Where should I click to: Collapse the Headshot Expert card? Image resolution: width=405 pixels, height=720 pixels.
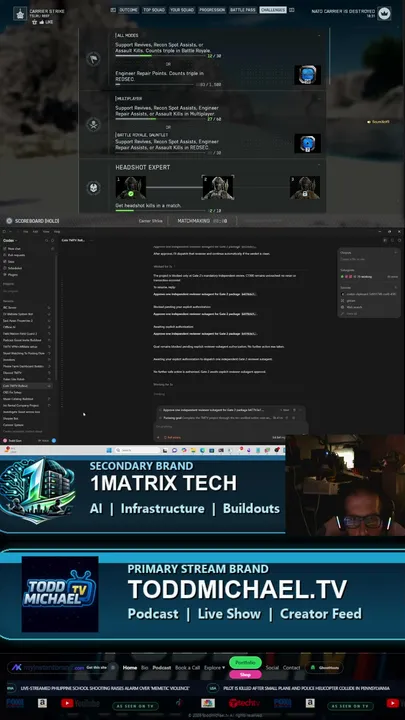tap(319, 165)
